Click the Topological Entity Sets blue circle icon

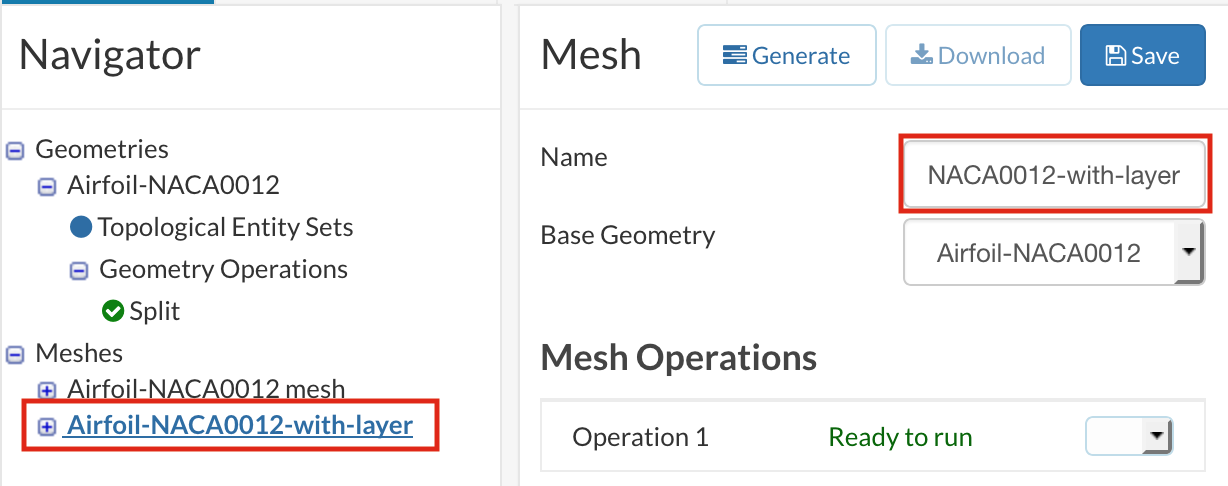(81, 228)
